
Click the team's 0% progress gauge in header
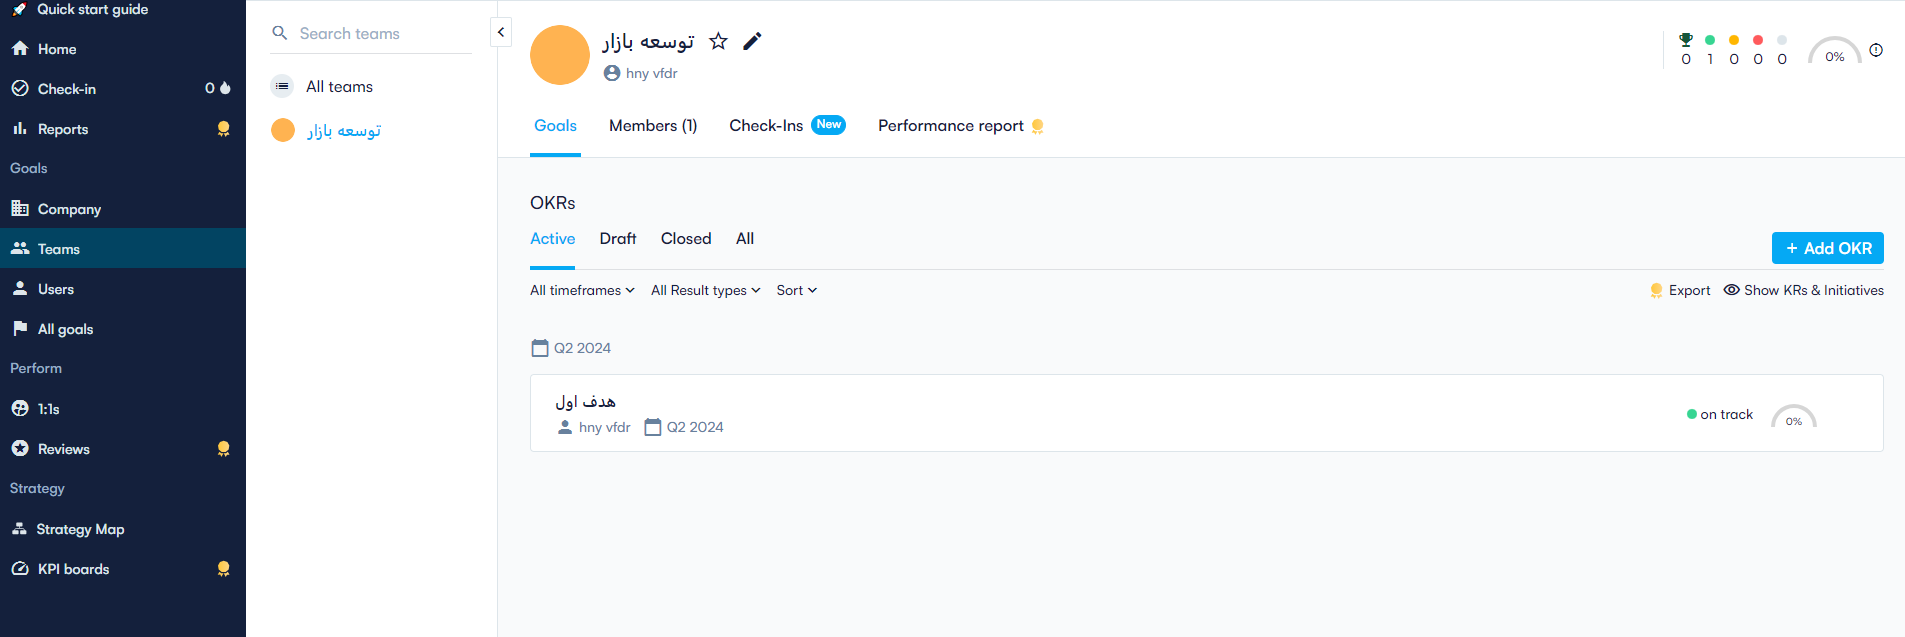point(1834,52)
